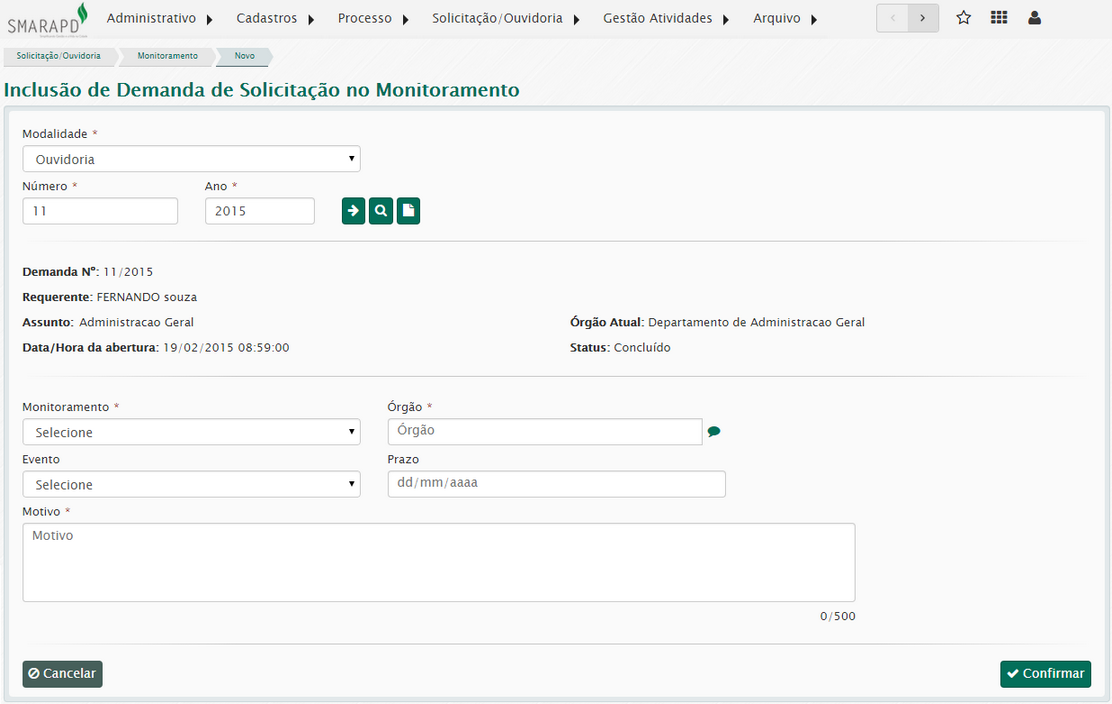
Task: Open the Gestão Atividades menu
Action: (x=666, y=18)
